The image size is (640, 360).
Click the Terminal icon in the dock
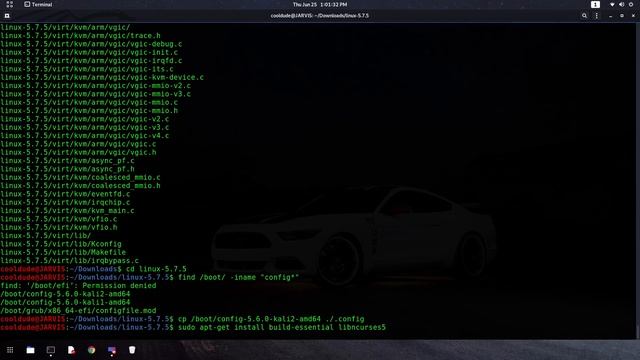pyautogui.click(x=51, y=350)
